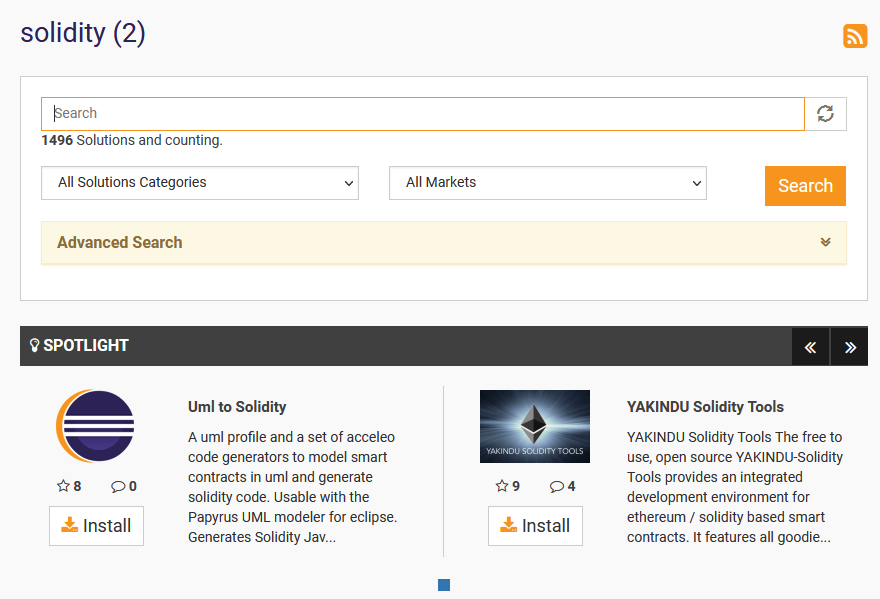Click the blue carousel page indicator
880x599 pixels.
pos(444,585)
